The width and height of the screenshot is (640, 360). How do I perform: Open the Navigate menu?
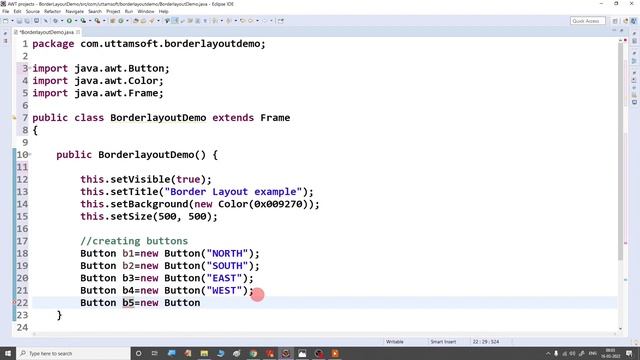click(x=74, y=11)
